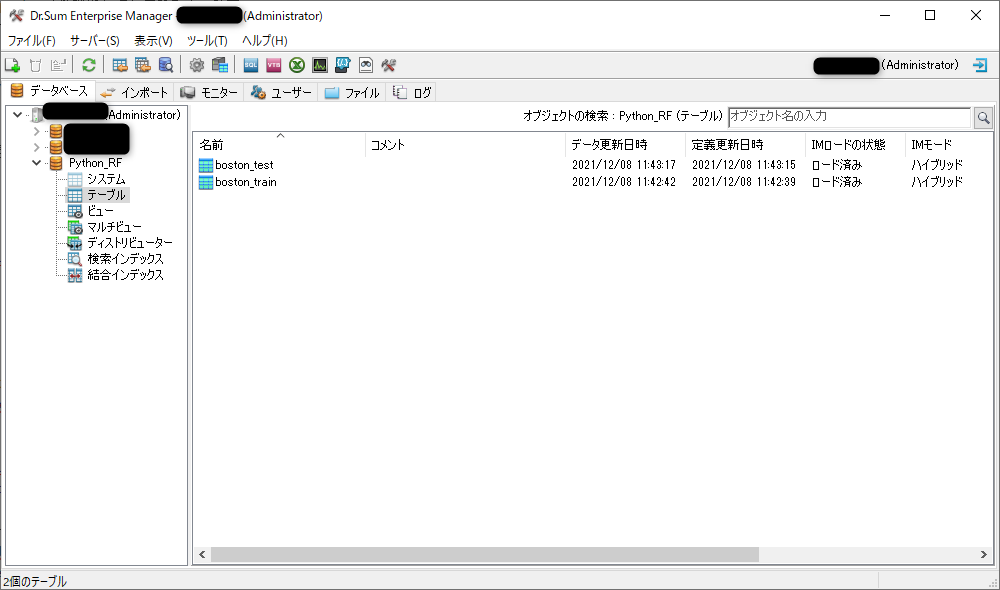Open the サーバー(S) menu
1000x590 pixels.
[x=94, y=41]
